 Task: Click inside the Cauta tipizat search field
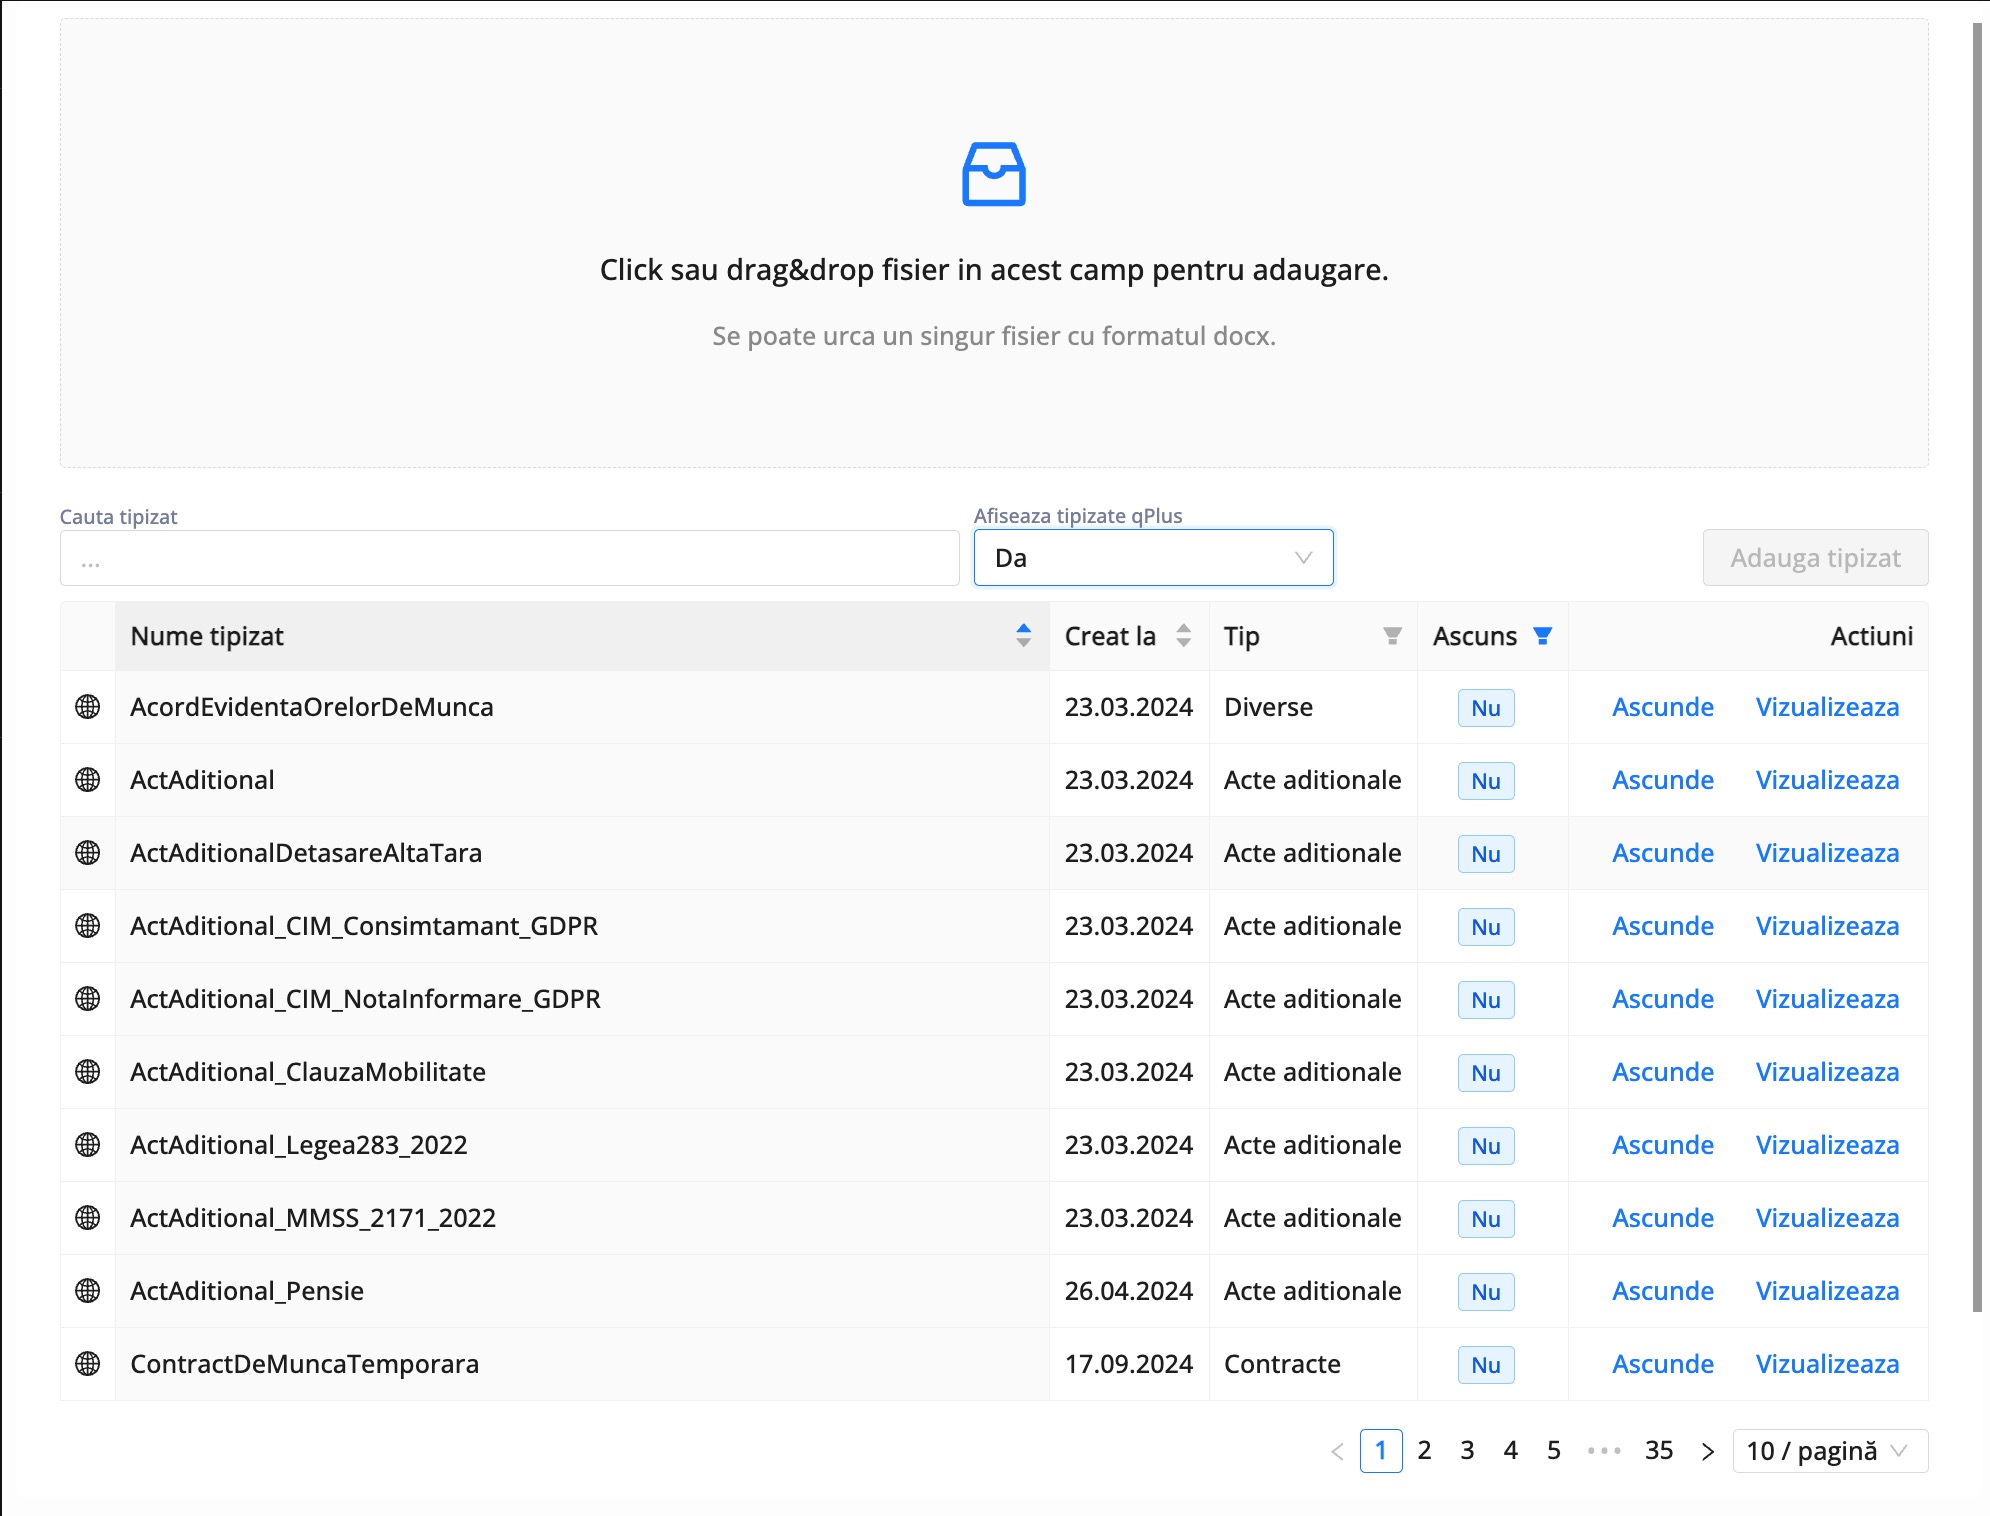[x=509, y=558]
